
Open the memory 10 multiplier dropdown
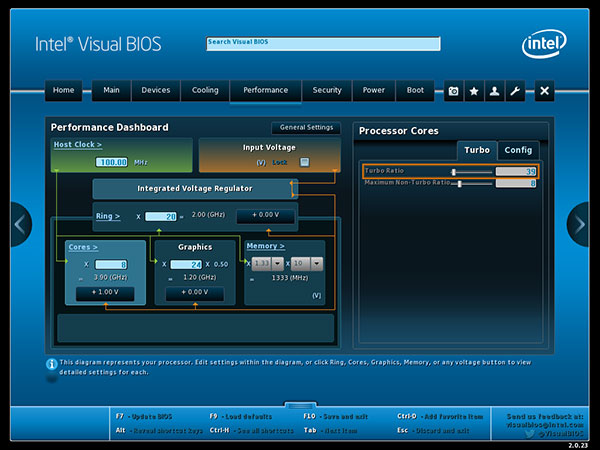tap(317, 263)
